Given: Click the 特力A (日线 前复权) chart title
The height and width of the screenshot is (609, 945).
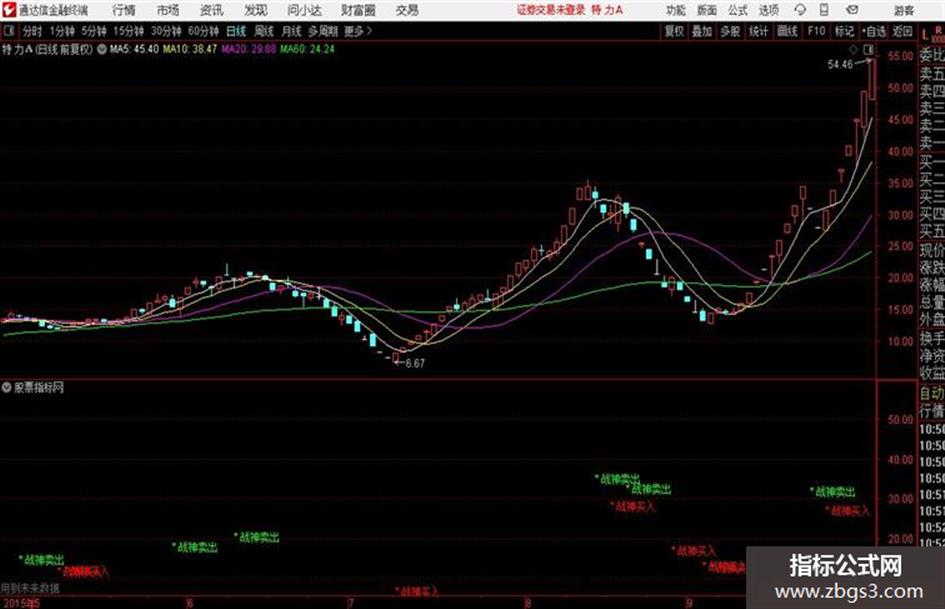Looking at the screenshot, I should [48, 49].
